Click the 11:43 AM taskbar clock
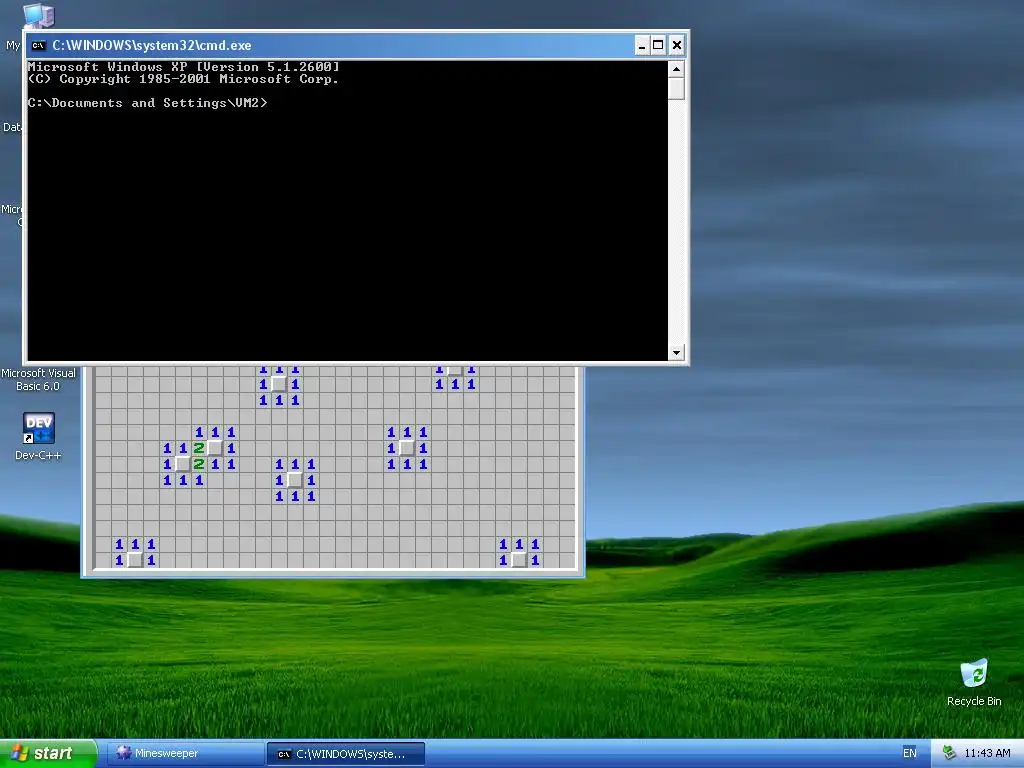 (987, 753)
